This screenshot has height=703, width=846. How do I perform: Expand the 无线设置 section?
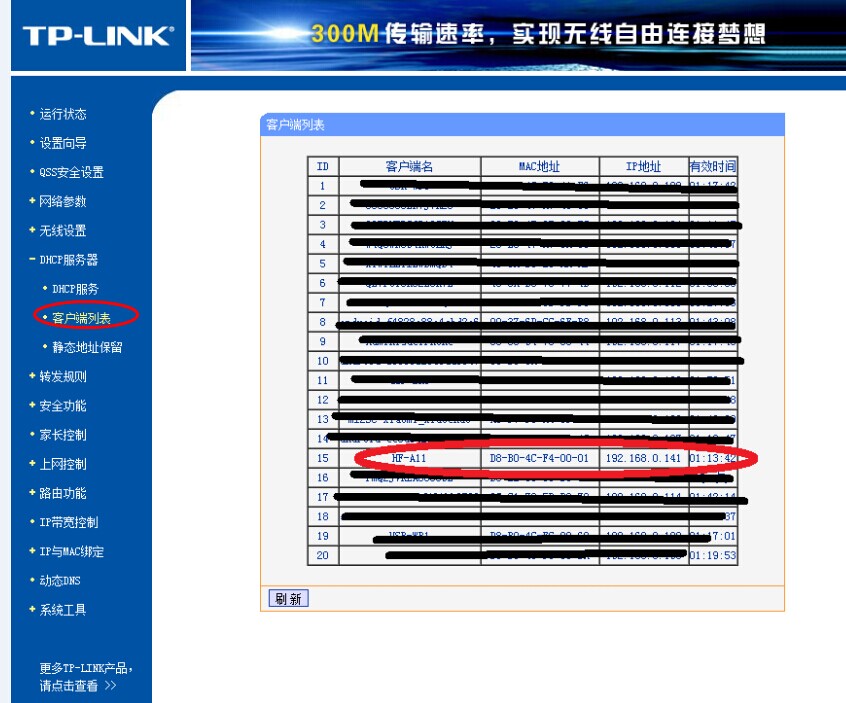pyautogui.click(x=63, y=230)
